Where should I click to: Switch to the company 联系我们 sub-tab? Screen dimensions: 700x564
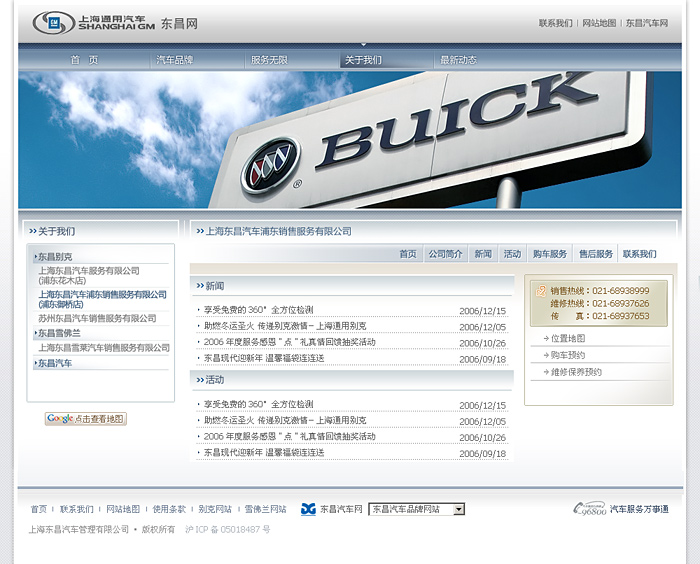click(640, 254)
